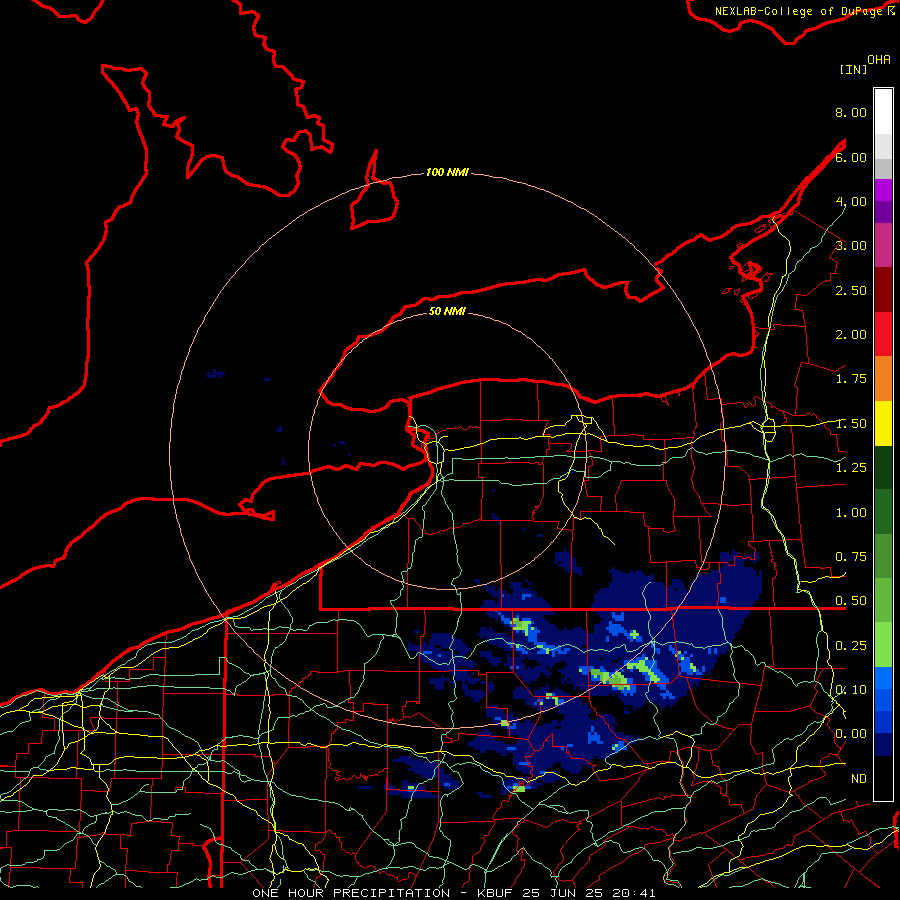Click the 8.00 legend value
900x900 pixels.
pos(851,112)
